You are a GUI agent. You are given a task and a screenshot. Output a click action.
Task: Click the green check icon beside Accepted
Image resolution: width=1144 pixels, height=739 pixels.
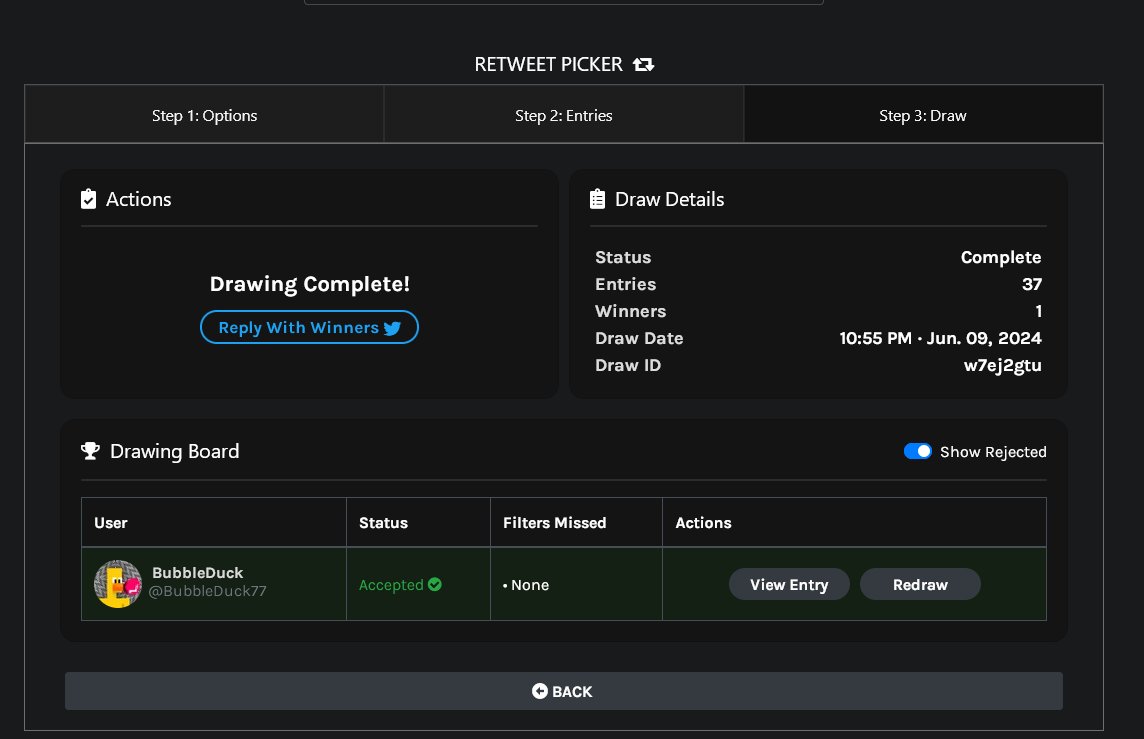tap(435, 584)
